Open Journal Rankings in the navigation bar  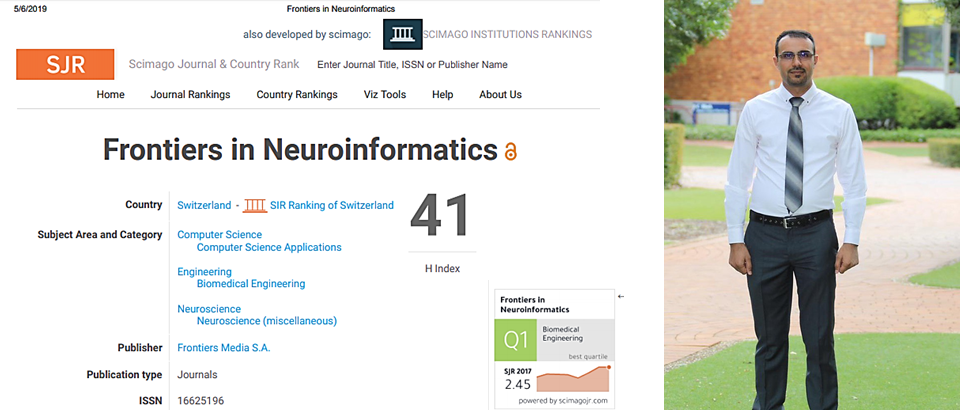(190, 95)
